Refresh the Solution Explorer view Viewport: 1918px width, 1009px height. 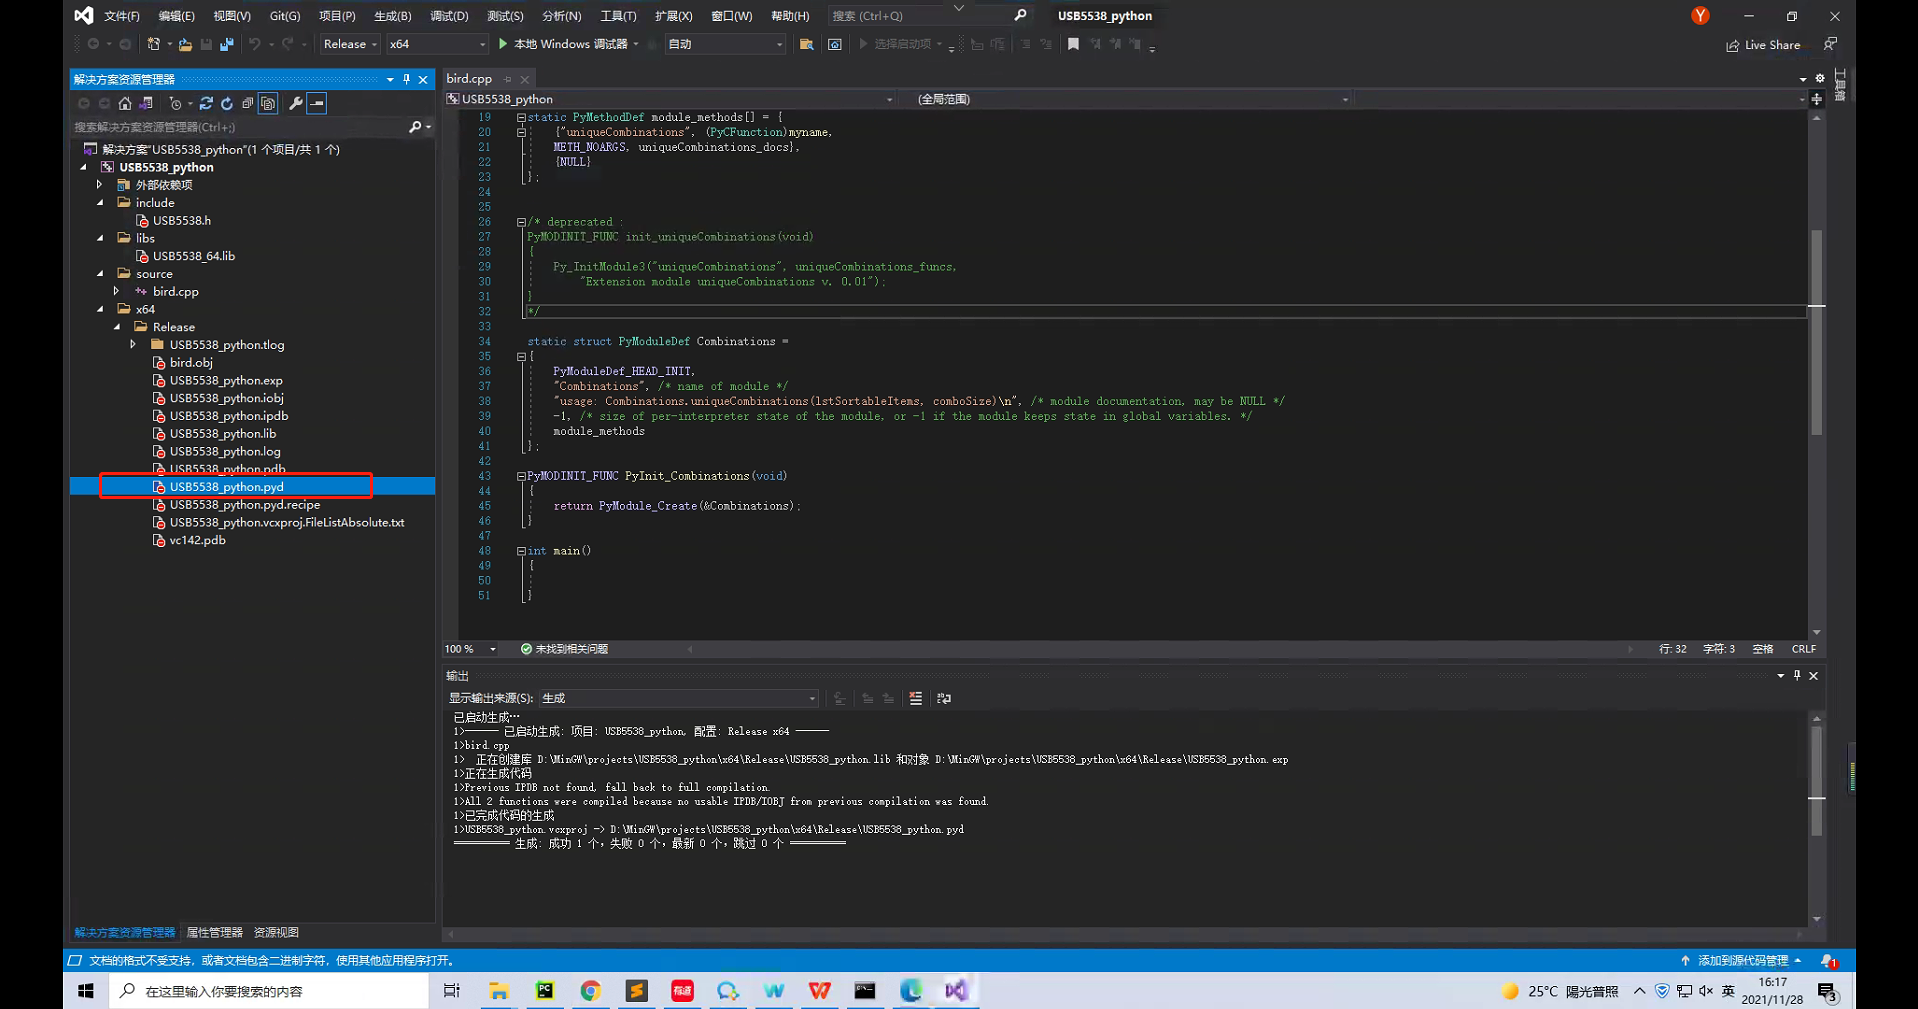[227, 103]
